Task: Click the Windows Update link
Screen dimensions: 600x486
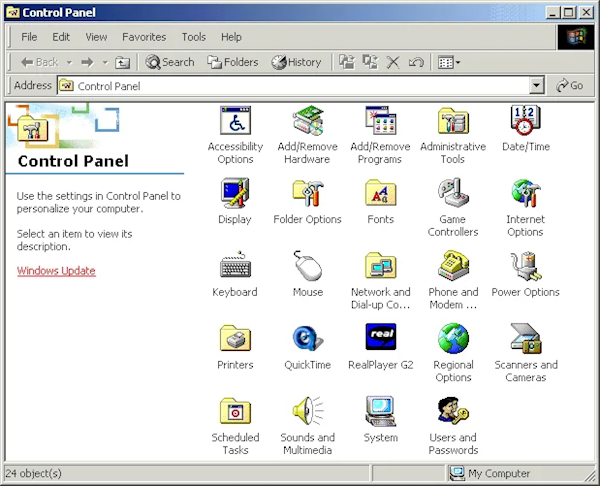Action: (x=56, y=271)
